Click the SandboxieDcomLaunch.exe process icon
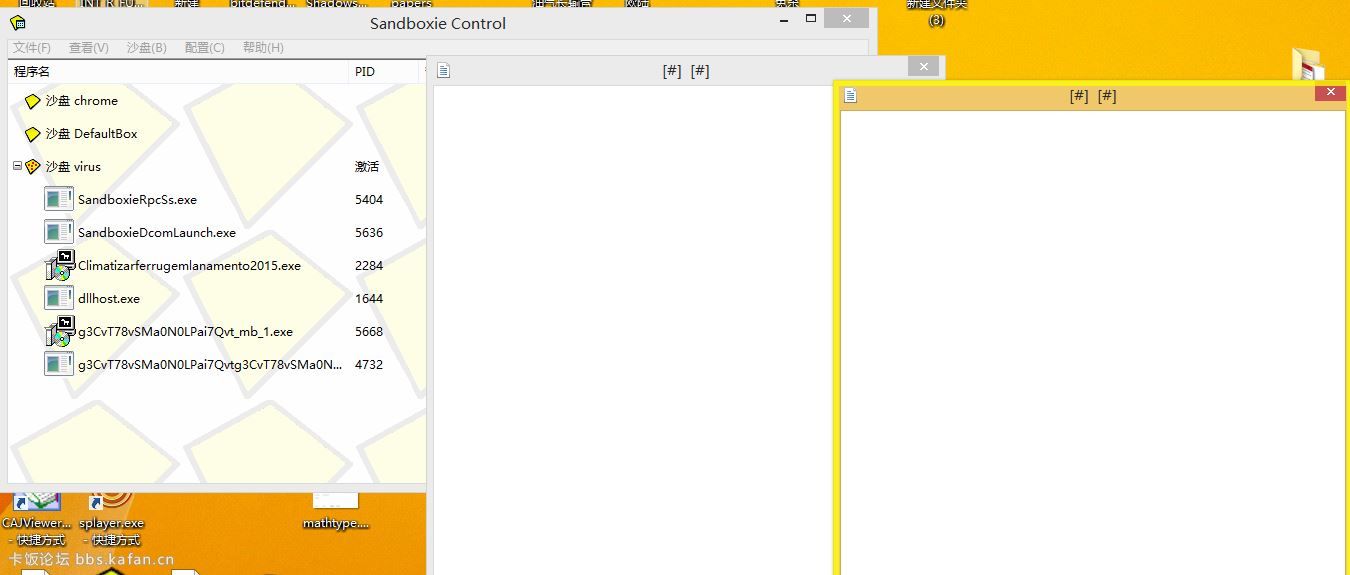 pyautogui.click(x=59, y=232)
